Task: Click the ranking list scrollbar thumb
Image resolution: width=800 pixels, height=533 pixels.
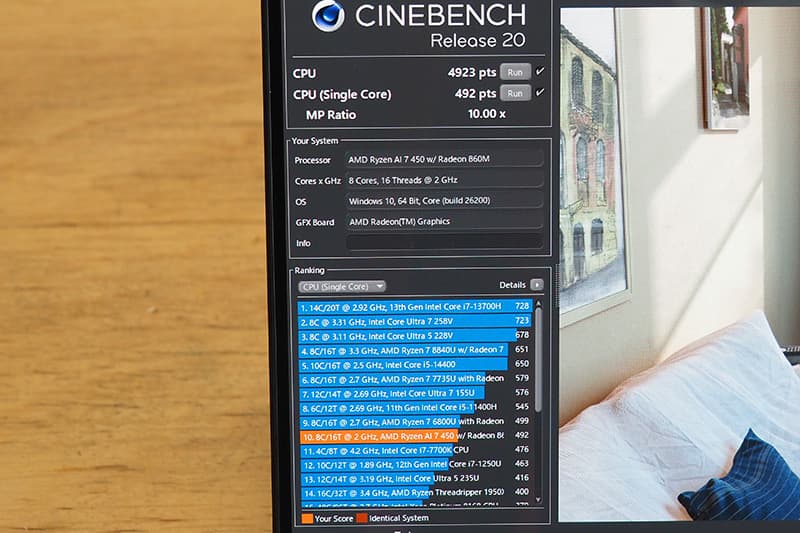Action: pos(538,360)
